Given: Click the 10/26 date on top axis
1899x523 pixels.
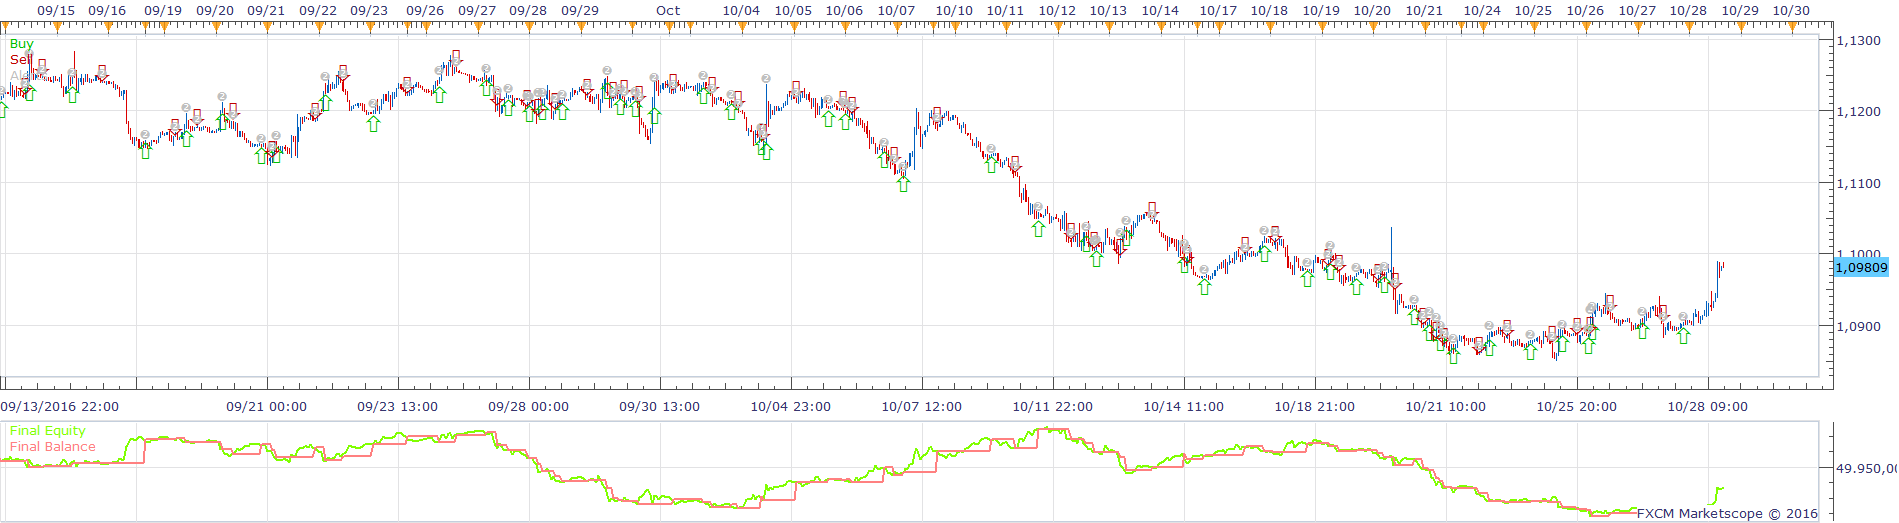Looking at the screenshot, I should tap(1585, 11).
